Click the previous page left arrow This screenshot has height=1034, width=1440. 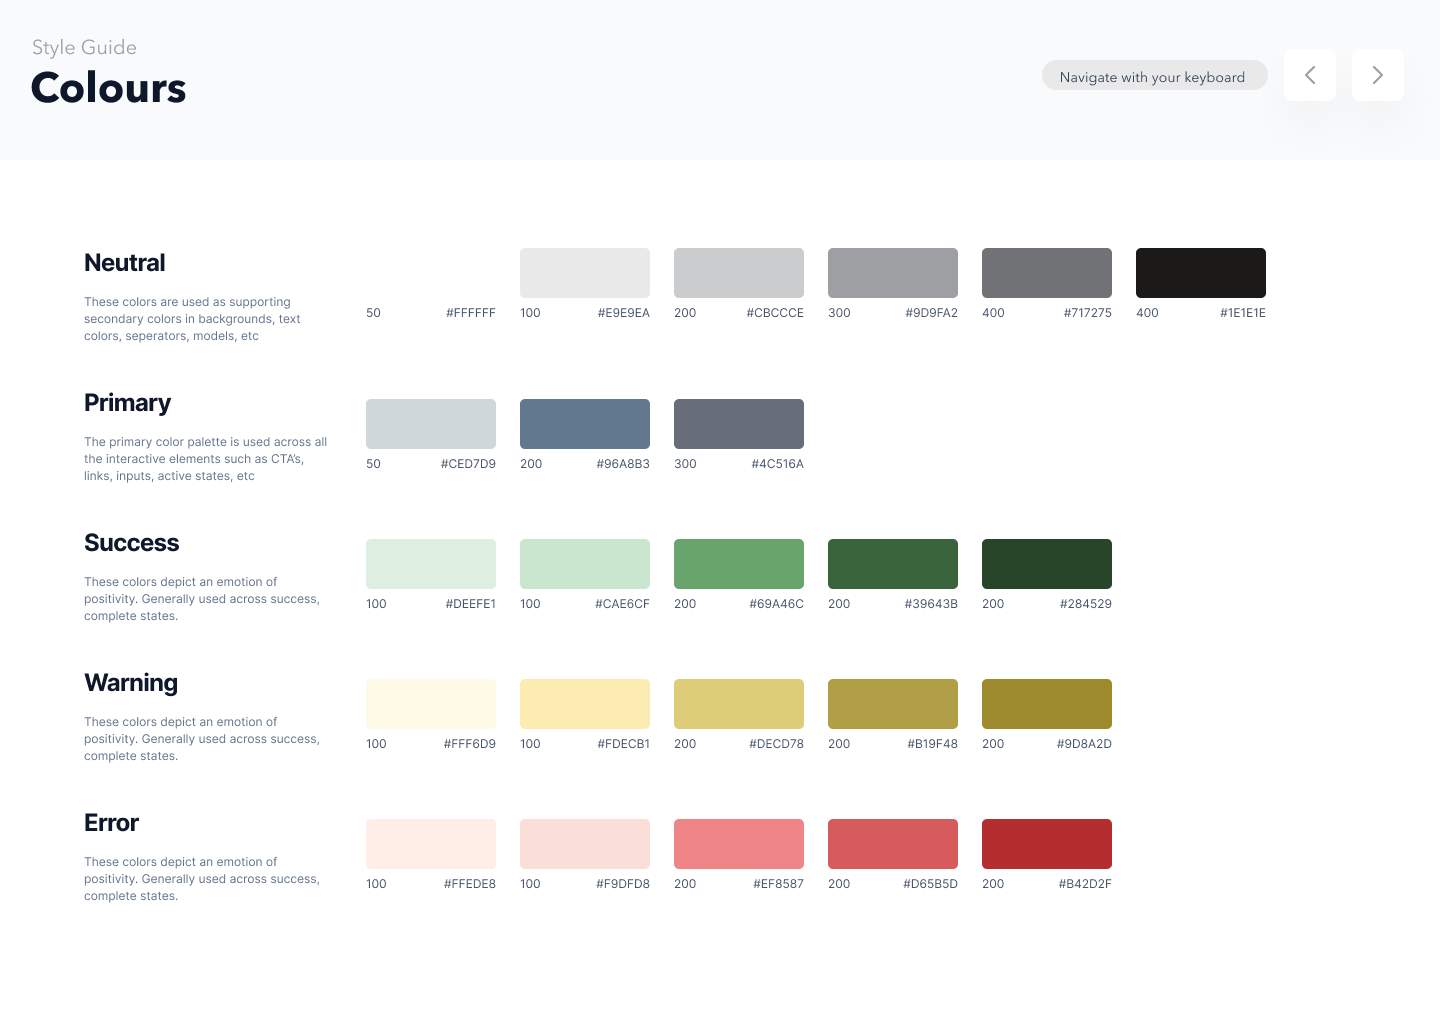point(1310,75)
